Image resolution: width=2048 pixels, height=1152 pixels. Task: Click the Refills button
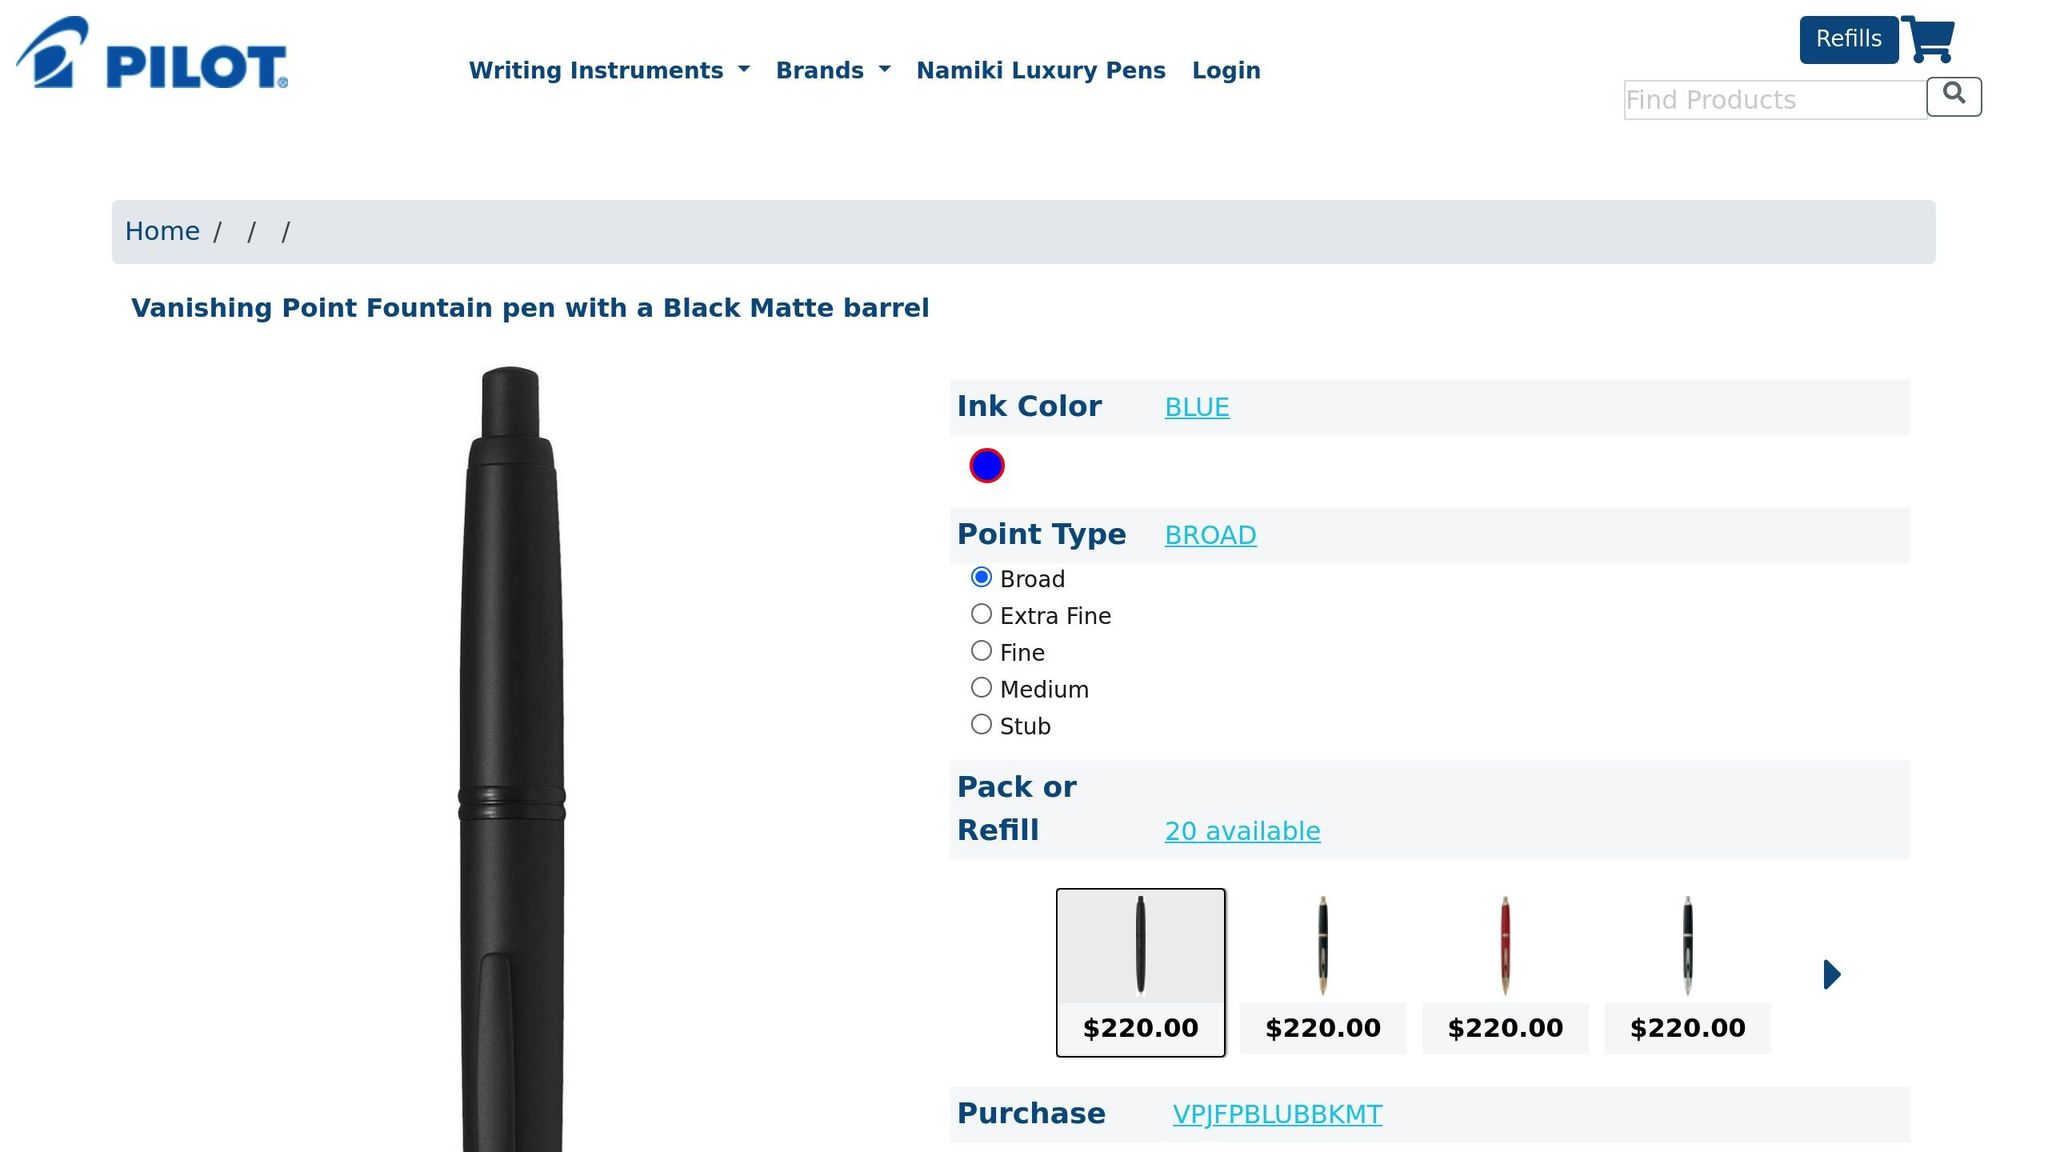[x=1848, y=38]
